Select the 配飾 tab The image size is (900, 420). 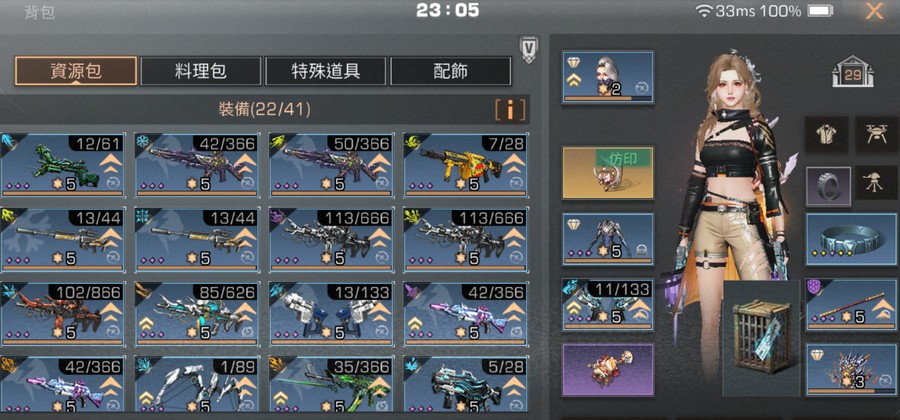click(x=451, y=71)
